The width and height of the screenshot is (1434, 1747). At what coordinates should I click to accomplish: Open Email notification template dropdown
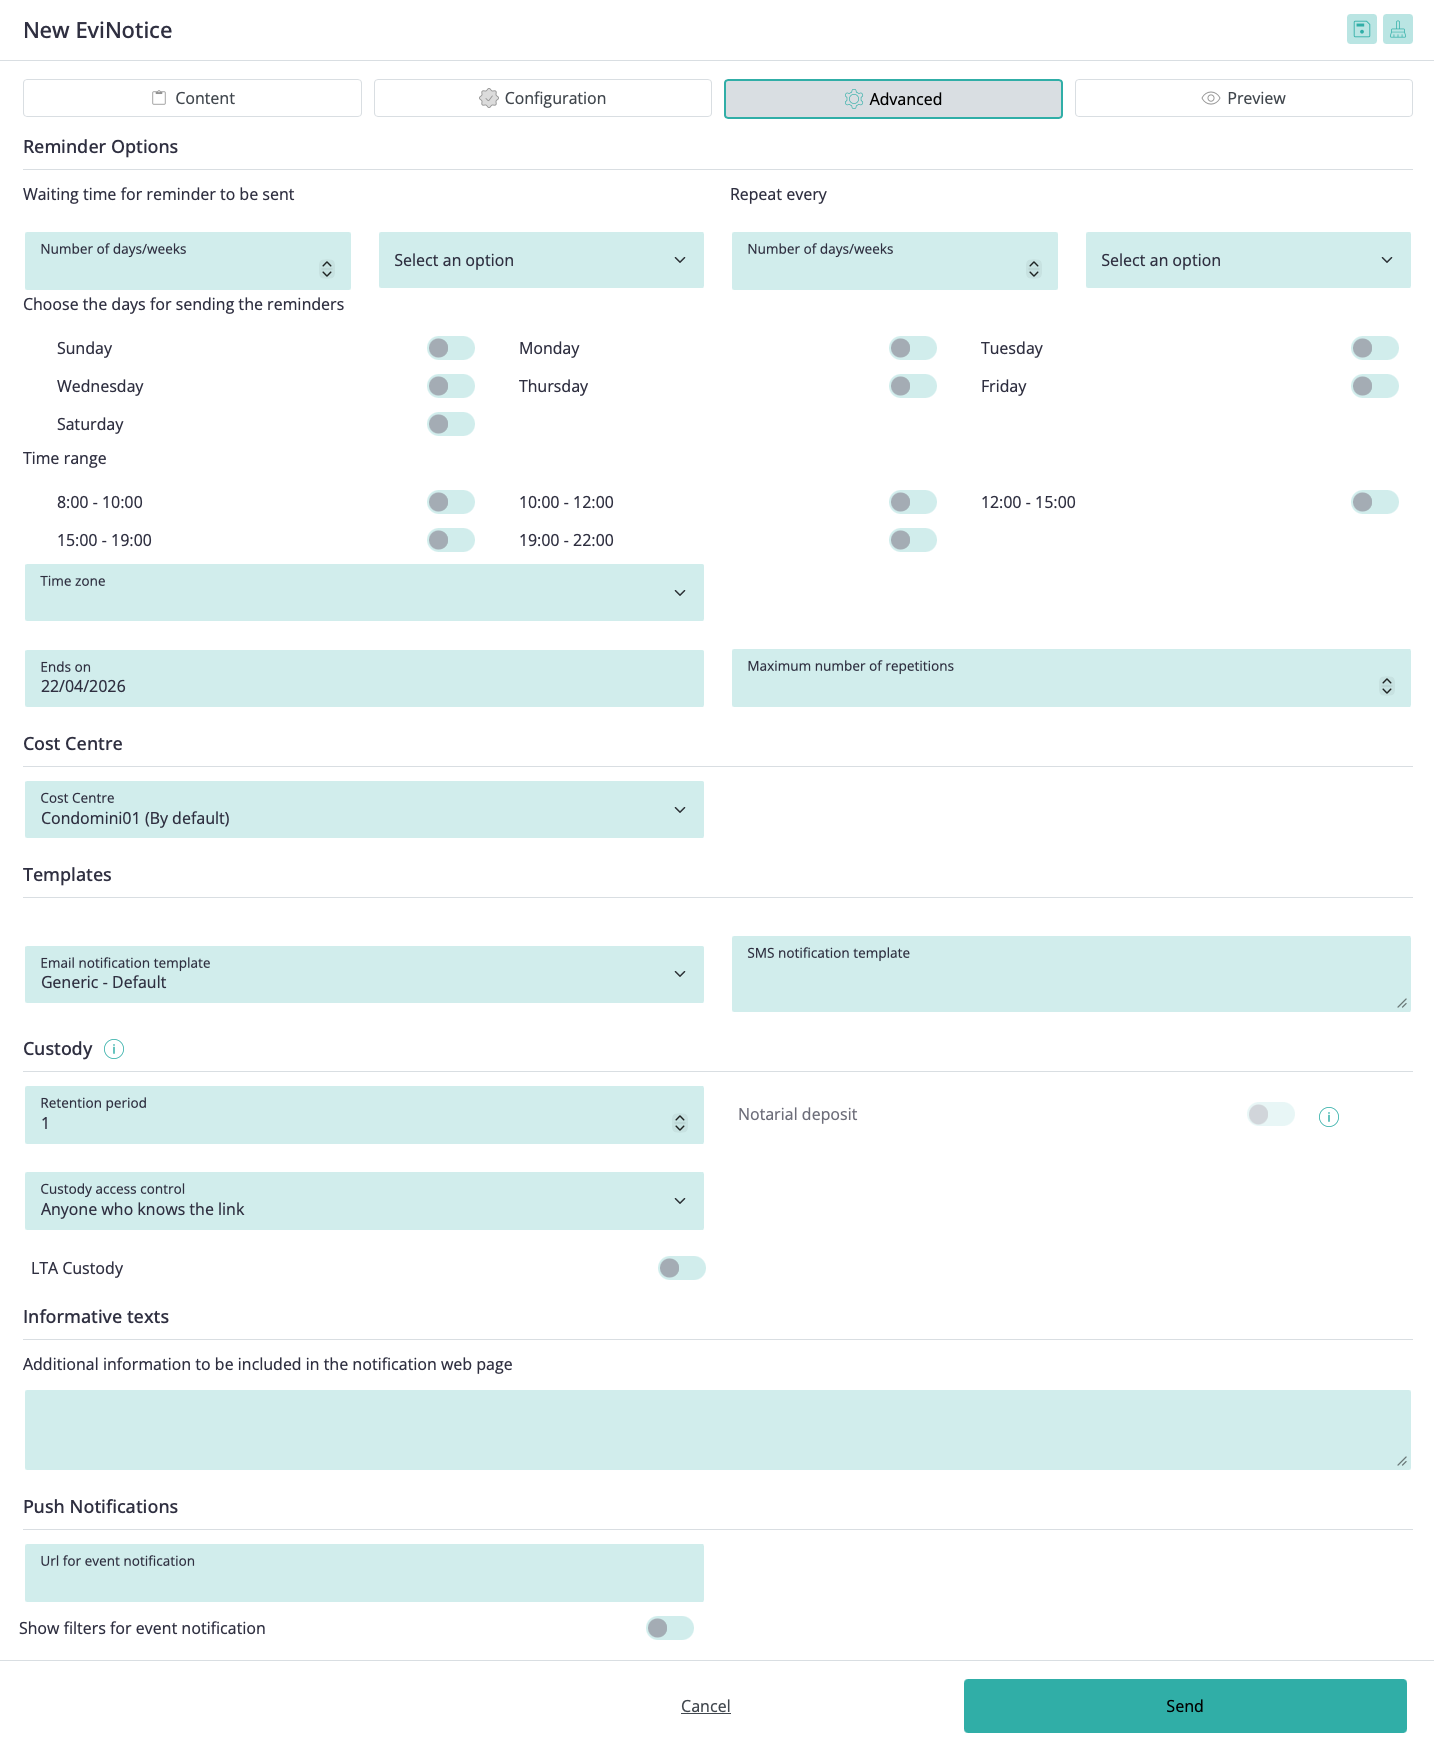(x=364, y=974)
